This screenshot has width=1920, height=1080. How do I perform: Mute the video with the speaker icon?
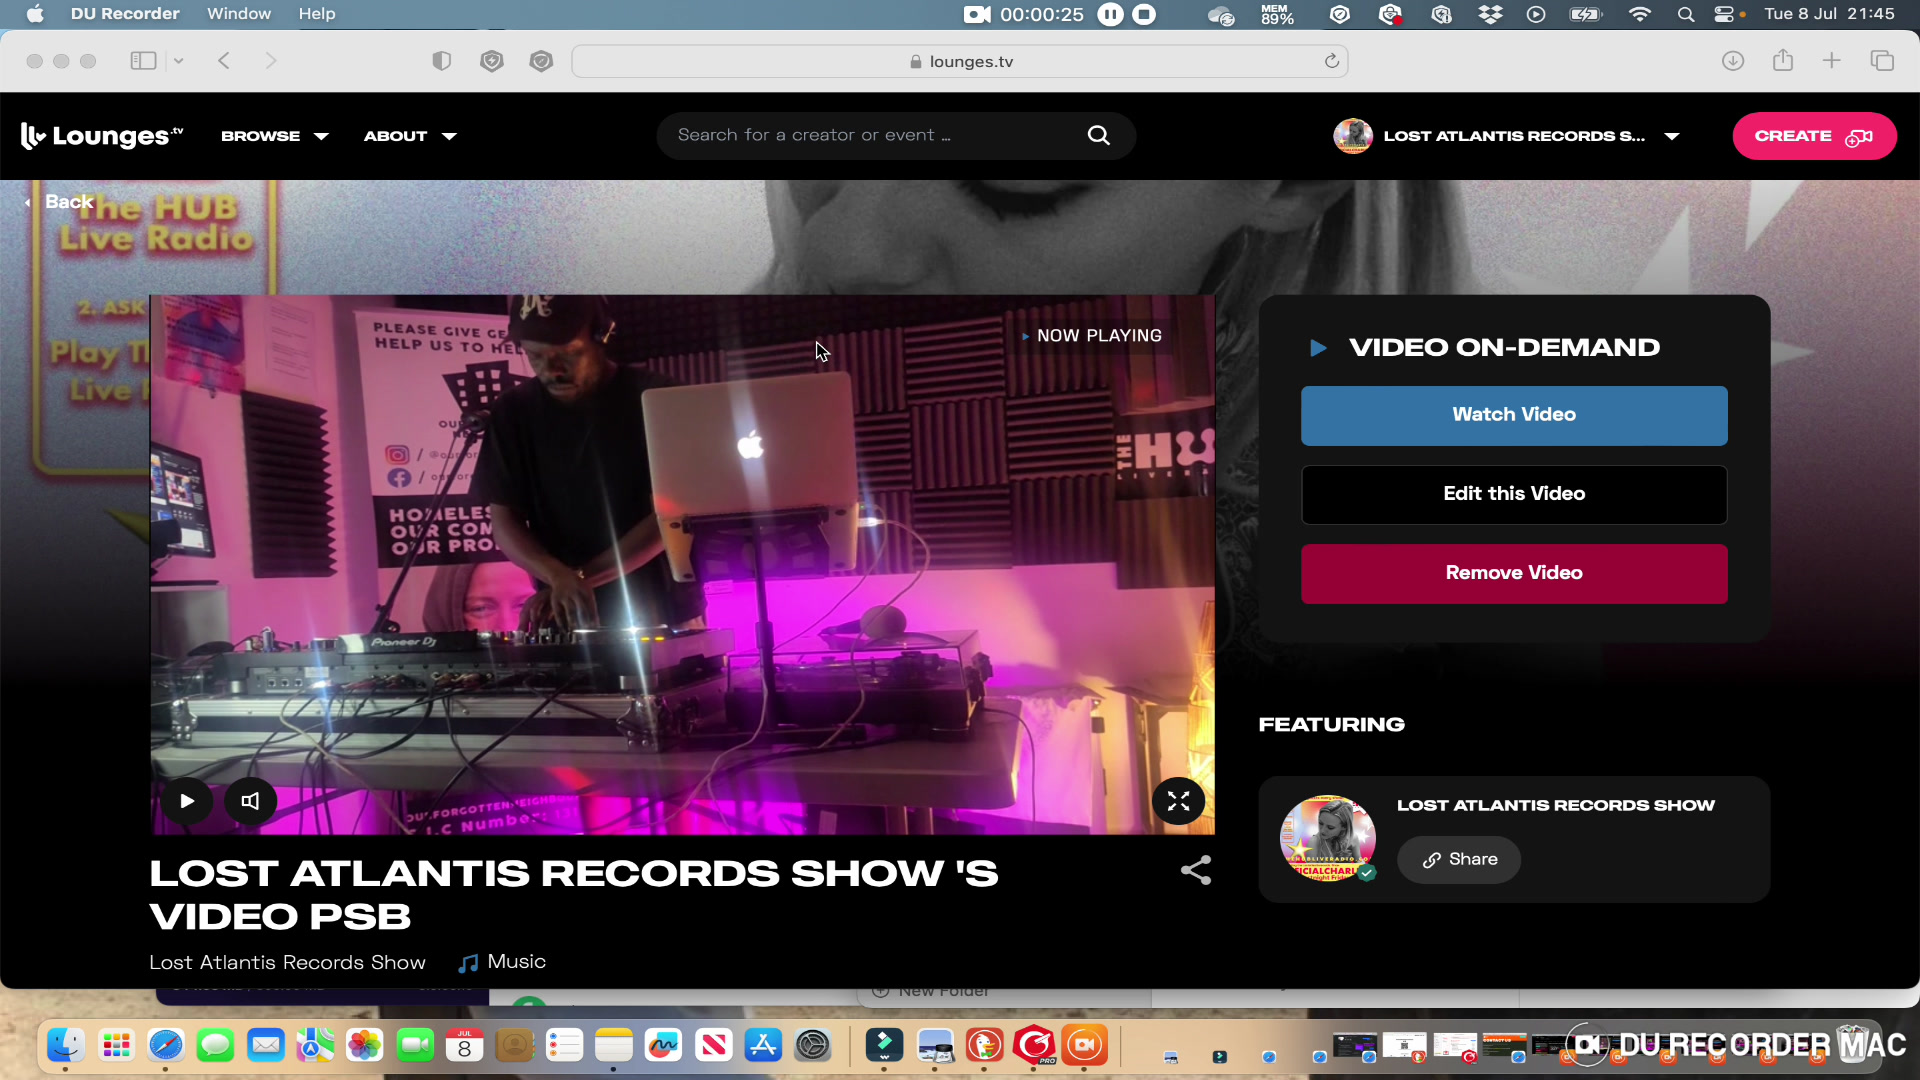click(x=250, y=801)
